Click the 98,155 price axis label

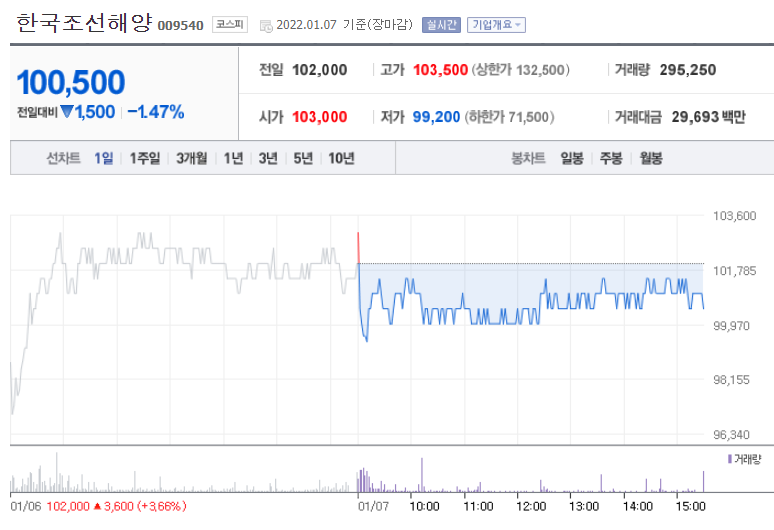coord(731,380)
